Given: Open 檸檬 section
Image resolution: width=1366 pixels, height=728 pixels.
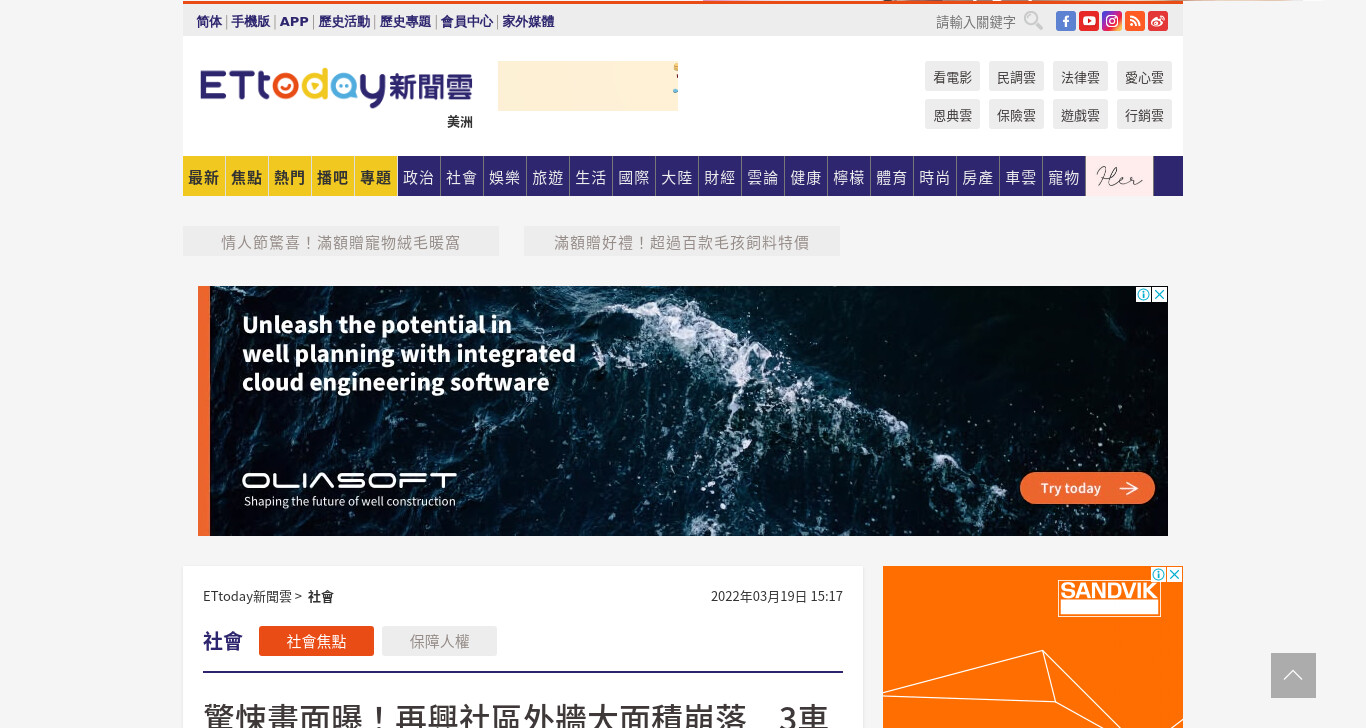Looking at the screenshot, I should pyautogui.click(x=849, y=176).
